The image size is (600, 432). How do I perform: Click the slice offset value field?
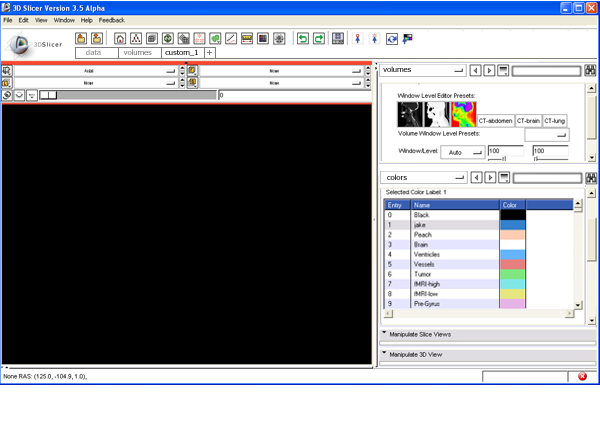294,95
